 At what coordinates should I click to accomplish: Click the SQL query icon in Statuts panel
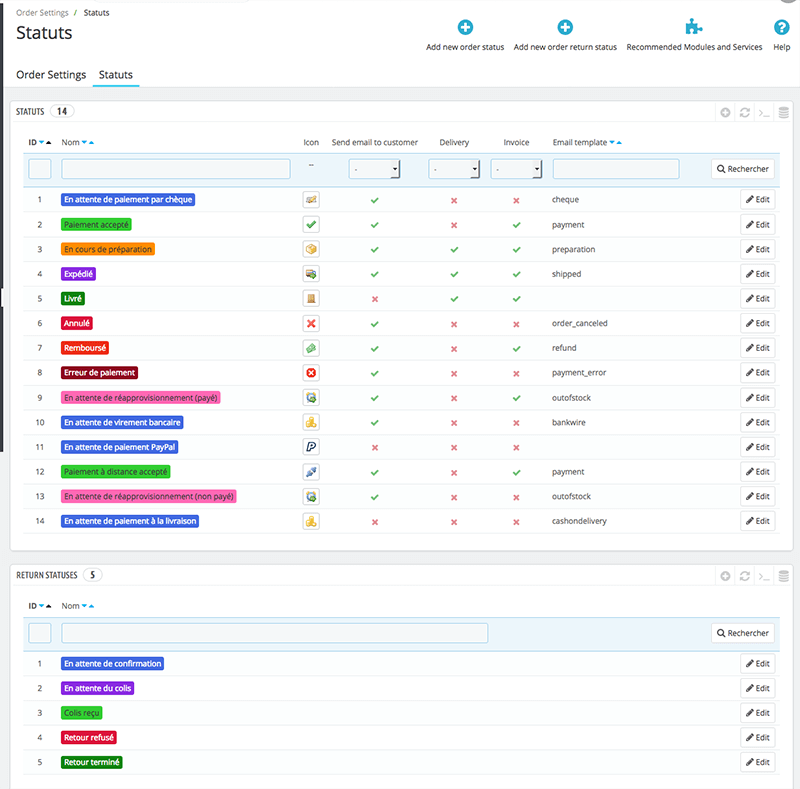[x=764, y=113]
